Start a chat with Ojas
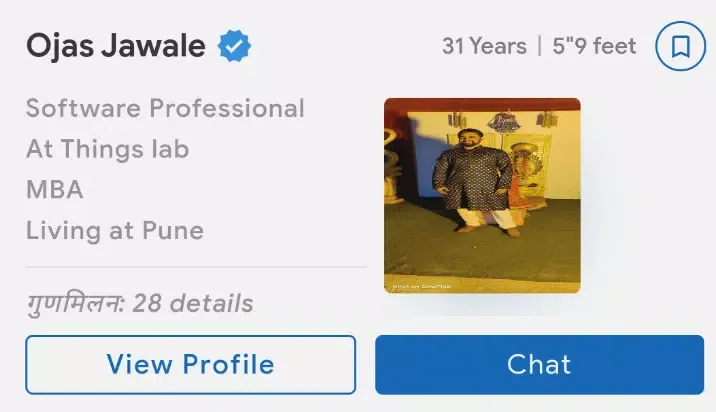This screenshot has height=412, width=716. pos(539,364)
